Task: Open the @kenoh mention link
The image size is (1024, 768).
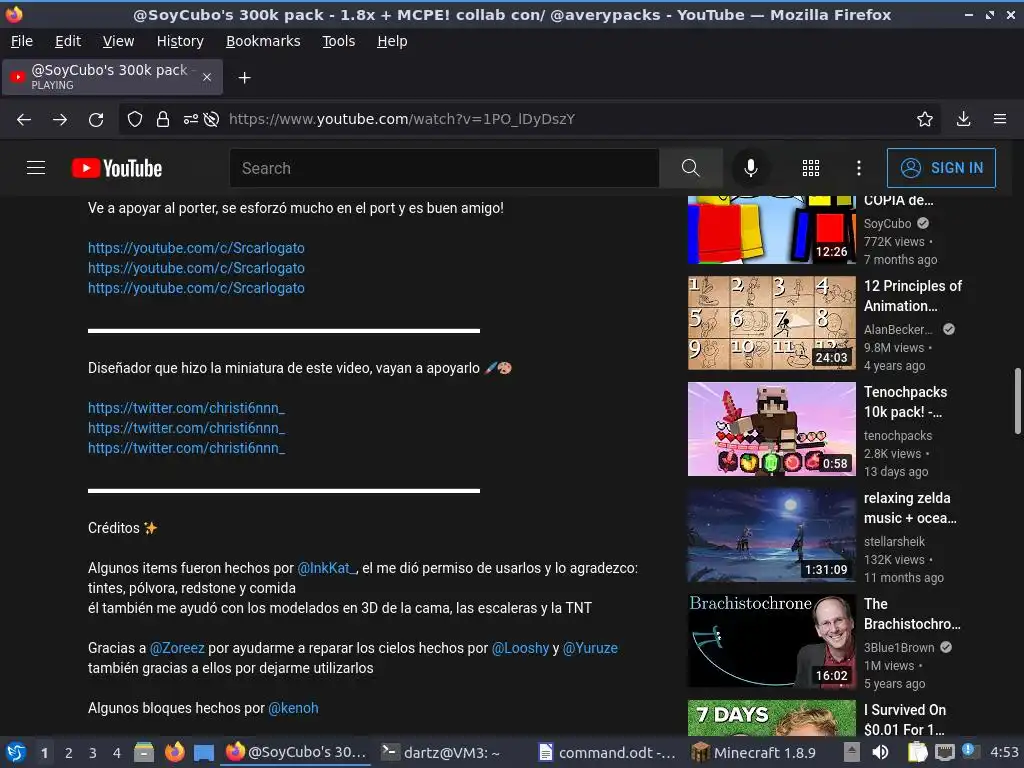Action: [x=293, y=708]
